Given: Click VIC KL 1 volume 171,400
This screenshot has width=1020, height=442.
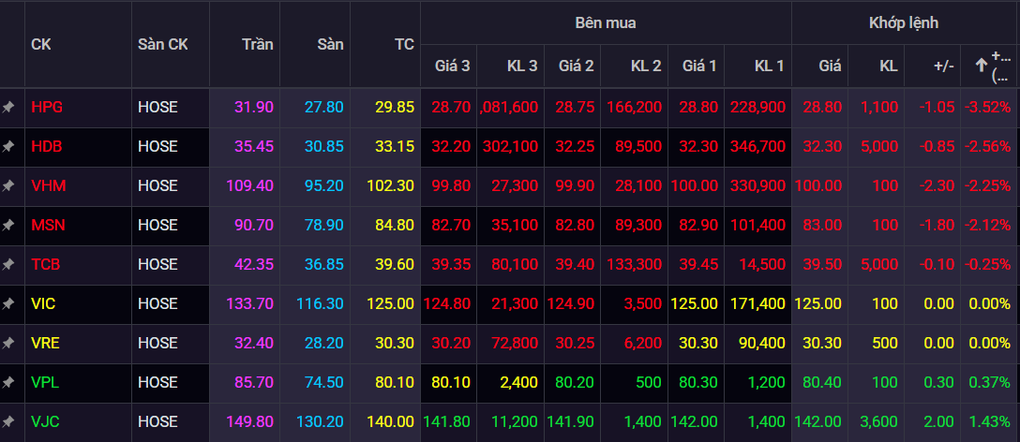Looking at the screenshot, I should tap(758, 304).
